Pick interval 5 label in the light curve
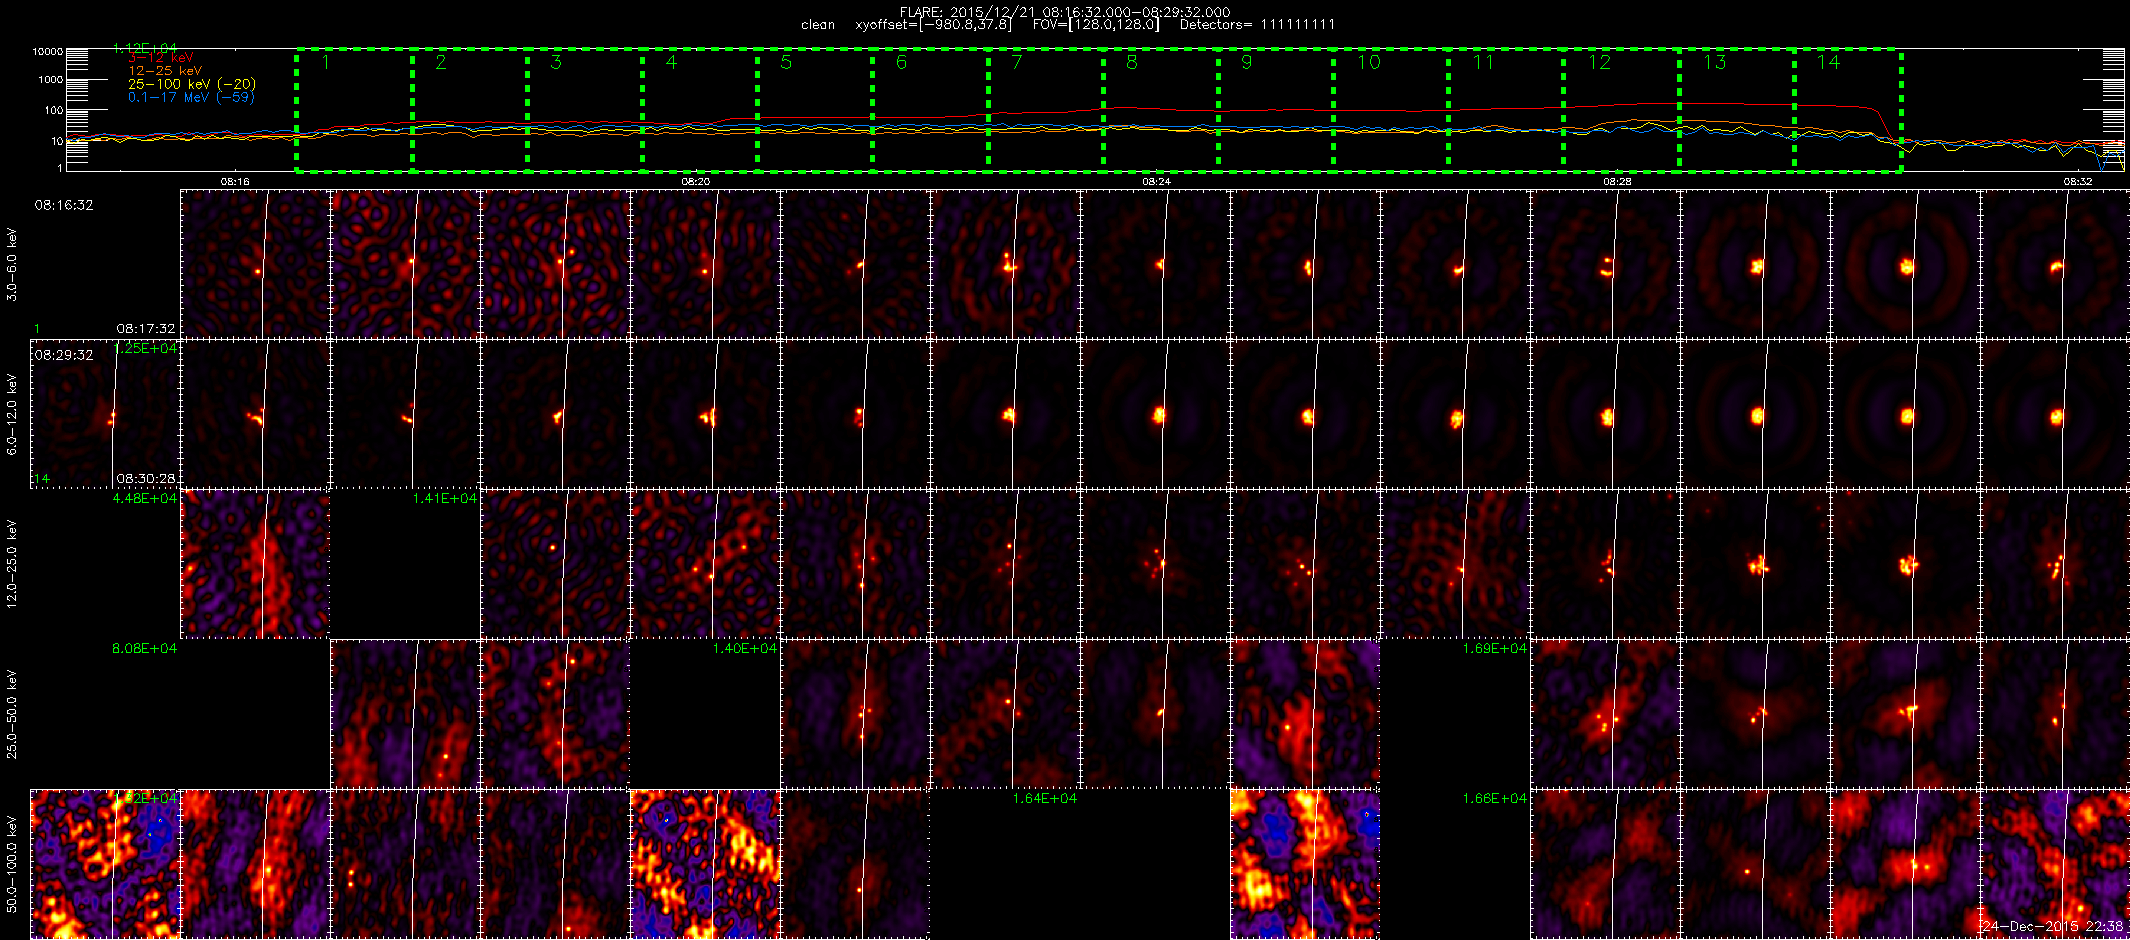Image resolution: width=2130 pixels, height=940 pixels. 786,63
